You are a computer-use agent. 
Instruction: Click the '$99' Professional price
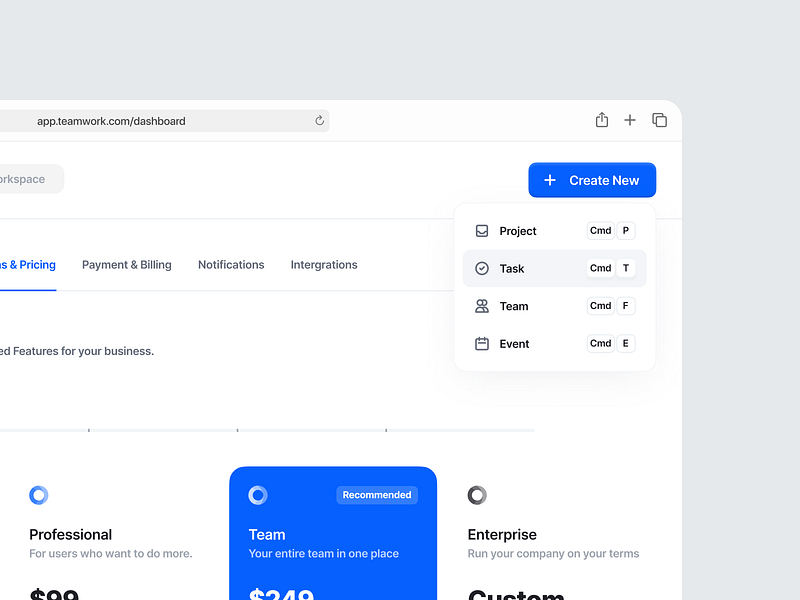point(54,594)
